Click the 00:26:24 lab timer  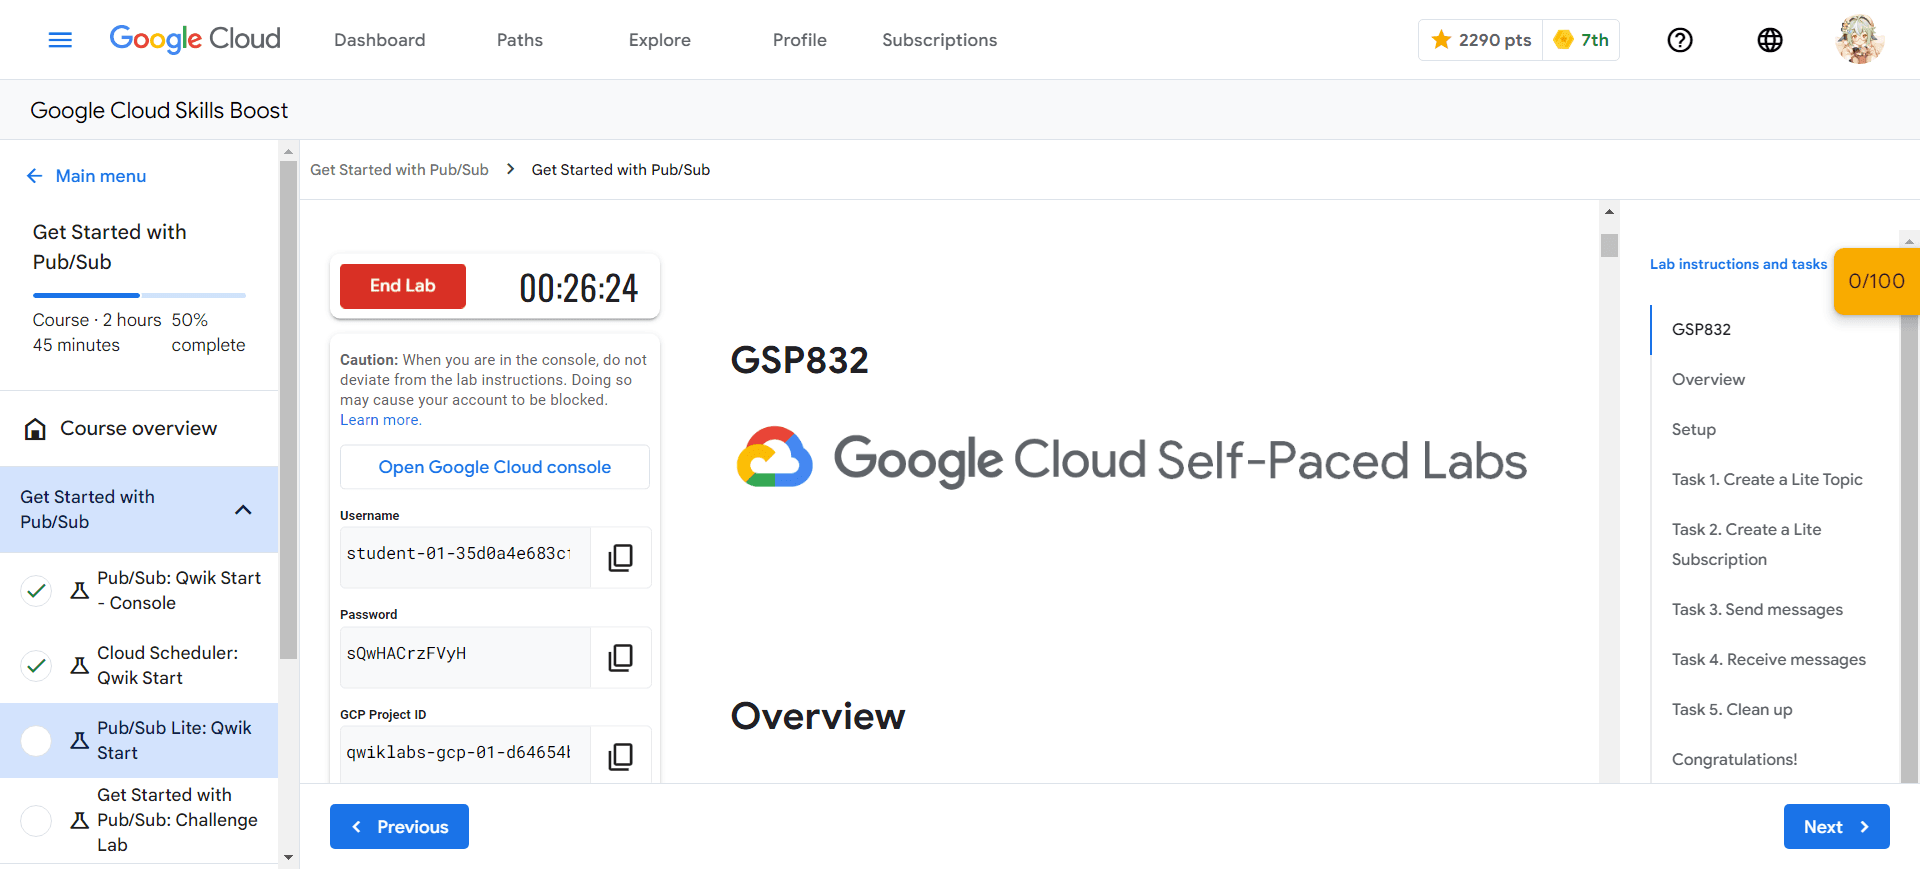[x=578, y=288]
